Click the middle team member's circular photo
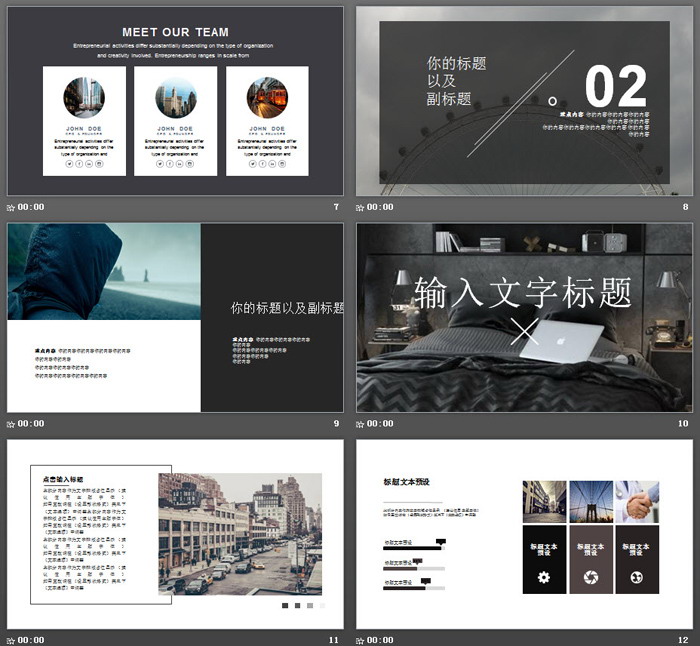Screen dimensions: 700x646 click(x=176, y=98)
